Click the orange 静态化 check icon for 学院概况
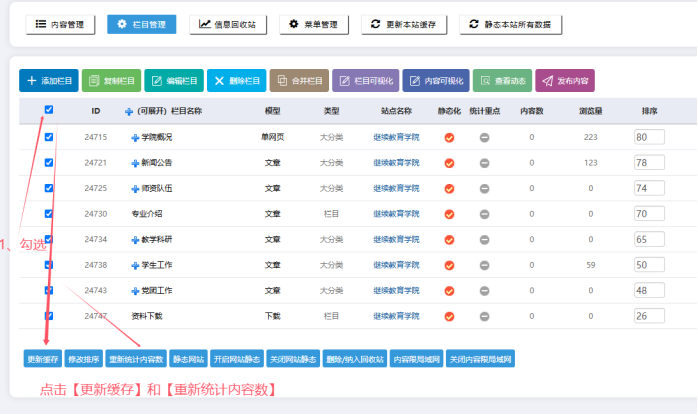The height and width of the screenshot is (415, 698). click(449, 137)
